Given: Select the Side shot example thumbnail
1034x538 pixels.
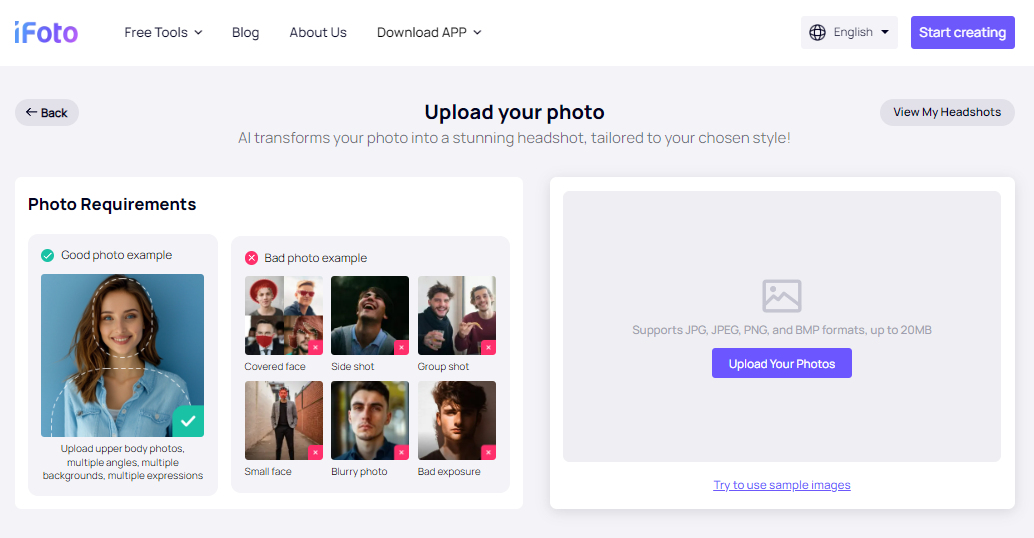Looking at the screenshot, I should [x=369, y=315].
